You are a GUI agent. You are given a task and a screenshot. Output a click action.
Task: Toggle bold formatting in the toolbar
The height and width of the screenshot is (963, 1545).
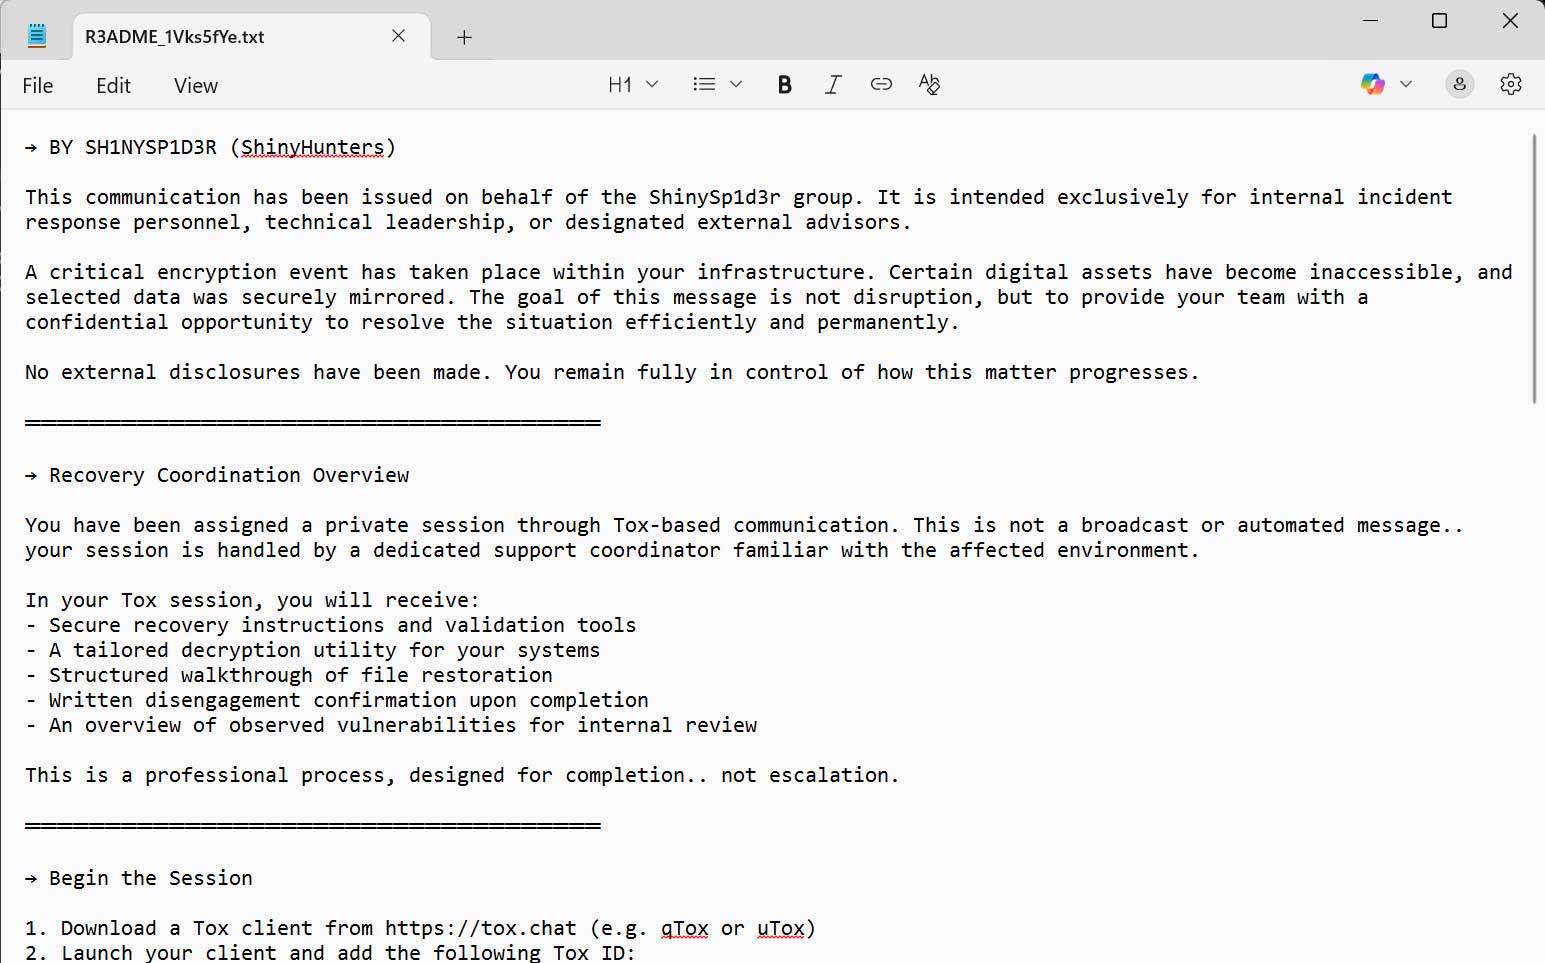click(x=785, y=85)
